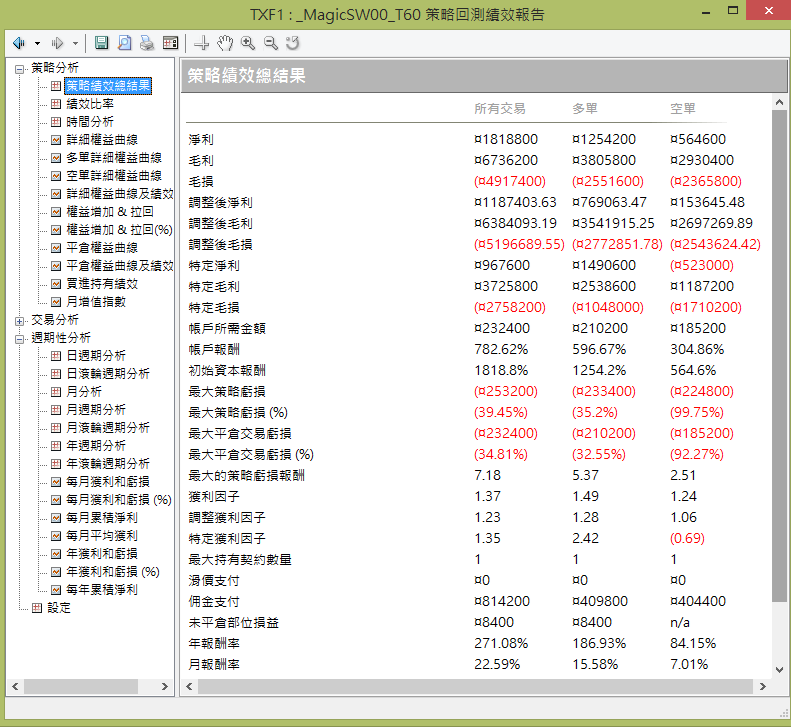Image resolution: width=791 pixels, height=727 pixels.
Task: Click the 最大策略虧損 (%) row label
Action: coord(238,413)
